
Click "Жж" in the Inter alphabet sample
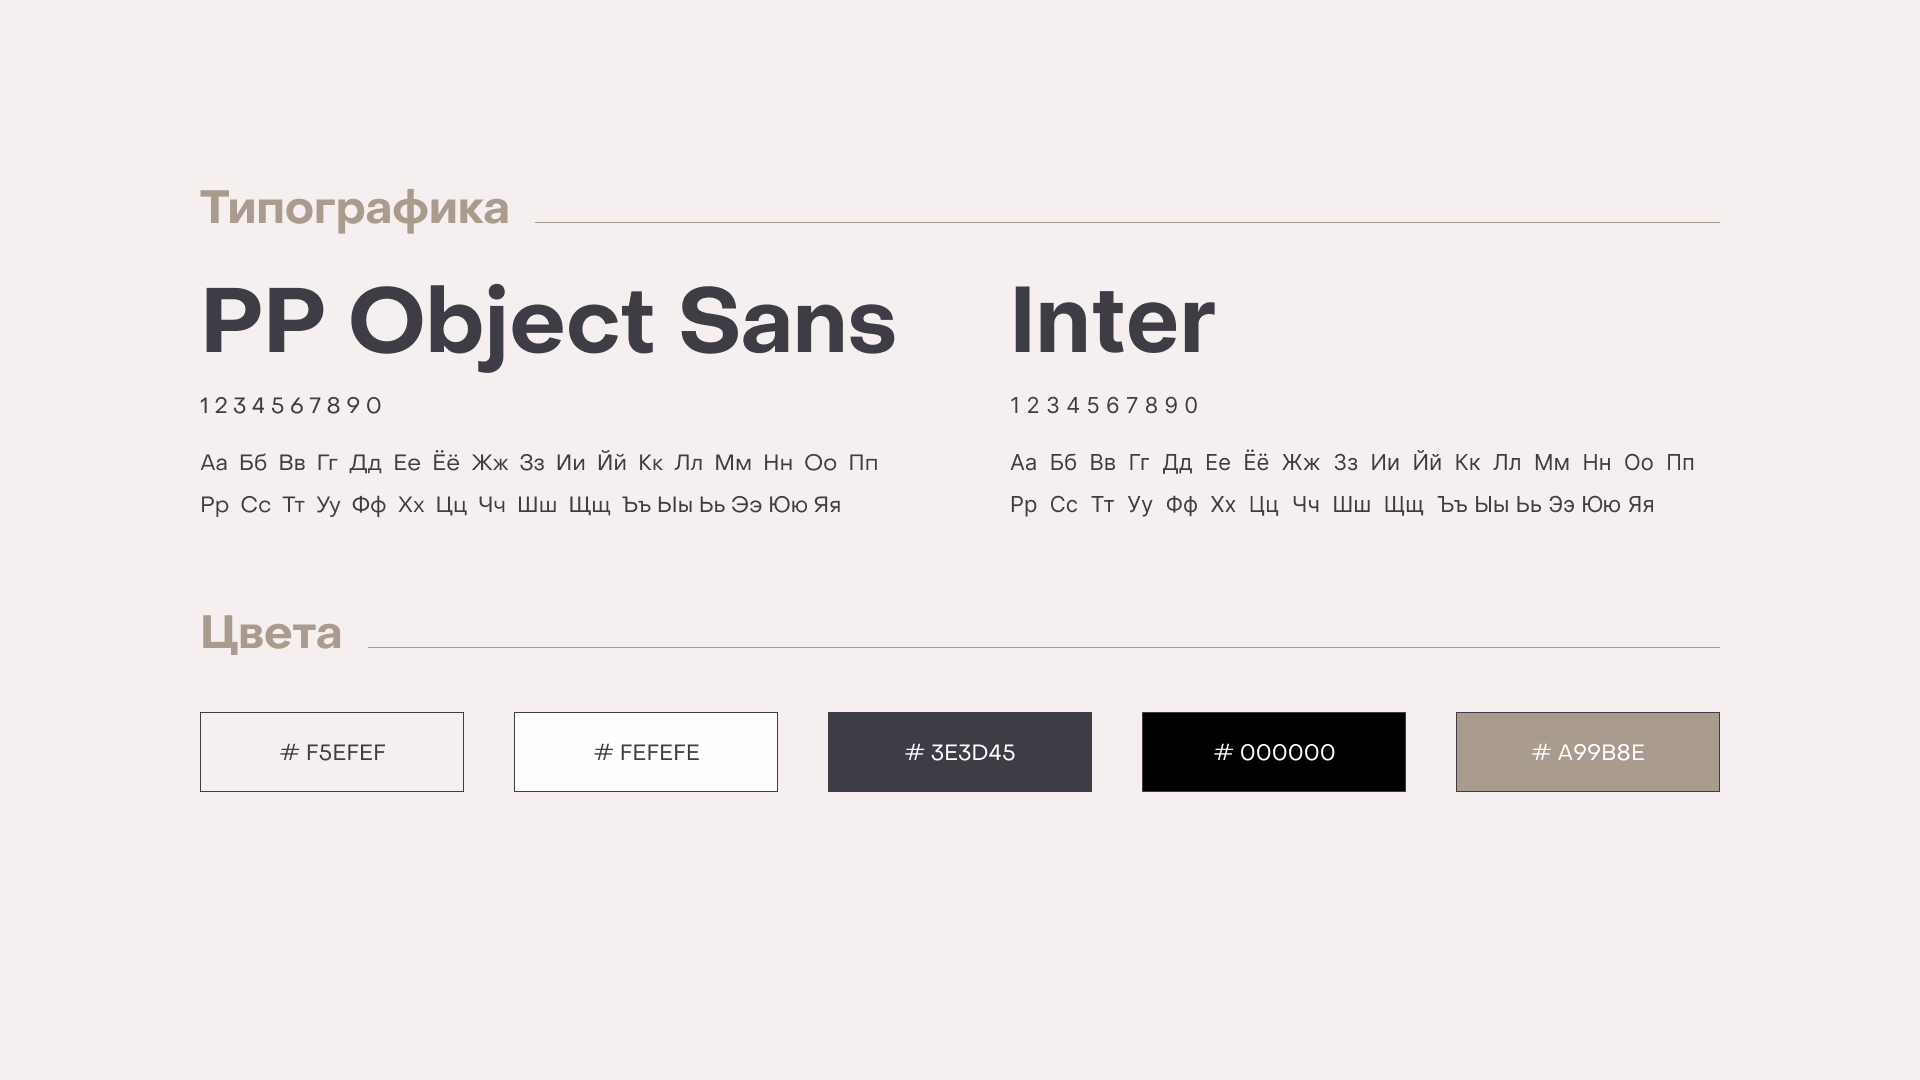click(1301, 463)
